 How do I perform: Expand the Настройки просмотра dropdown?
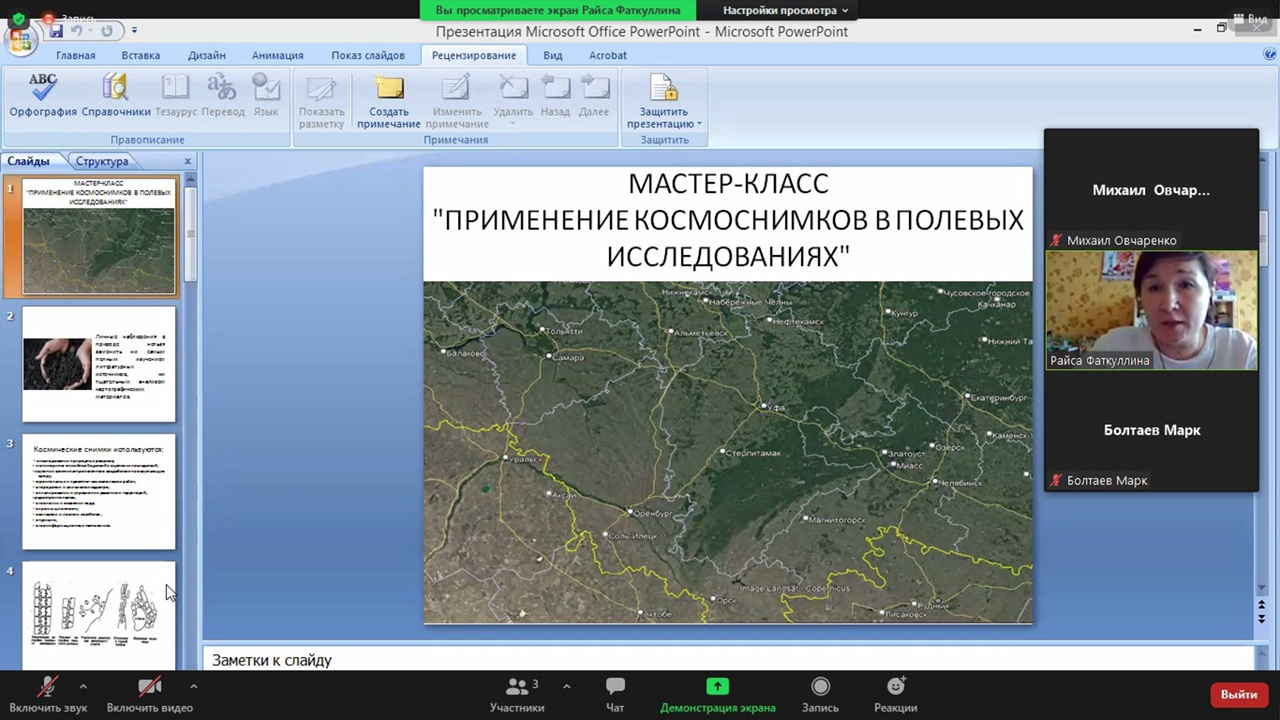[x=785, y=10]
